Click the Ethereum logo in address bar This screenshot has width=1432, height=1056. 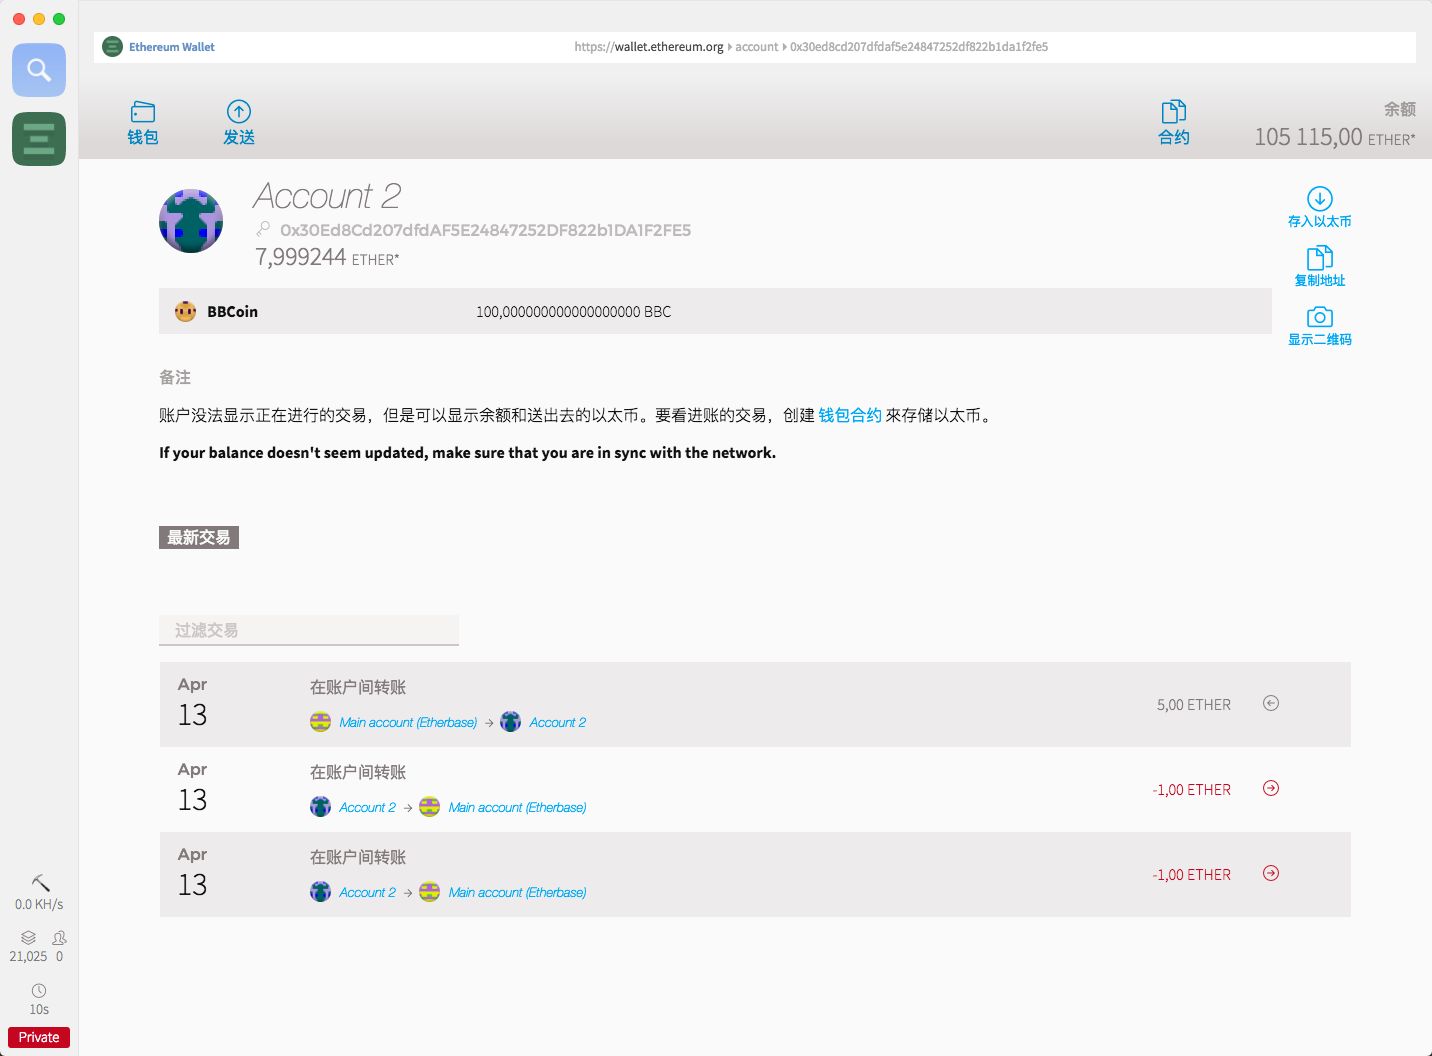click(113, 46)
